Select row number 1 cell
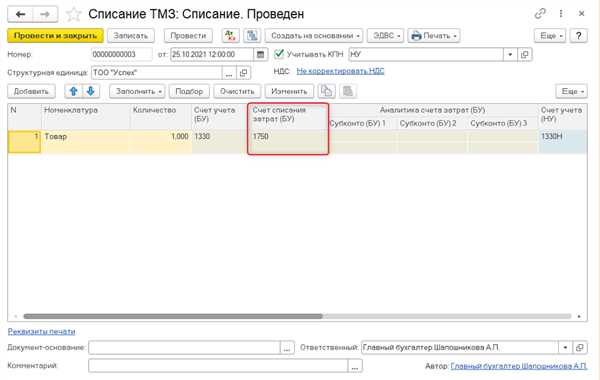Viewport: 600px width, 380px height. pos(24,141)
